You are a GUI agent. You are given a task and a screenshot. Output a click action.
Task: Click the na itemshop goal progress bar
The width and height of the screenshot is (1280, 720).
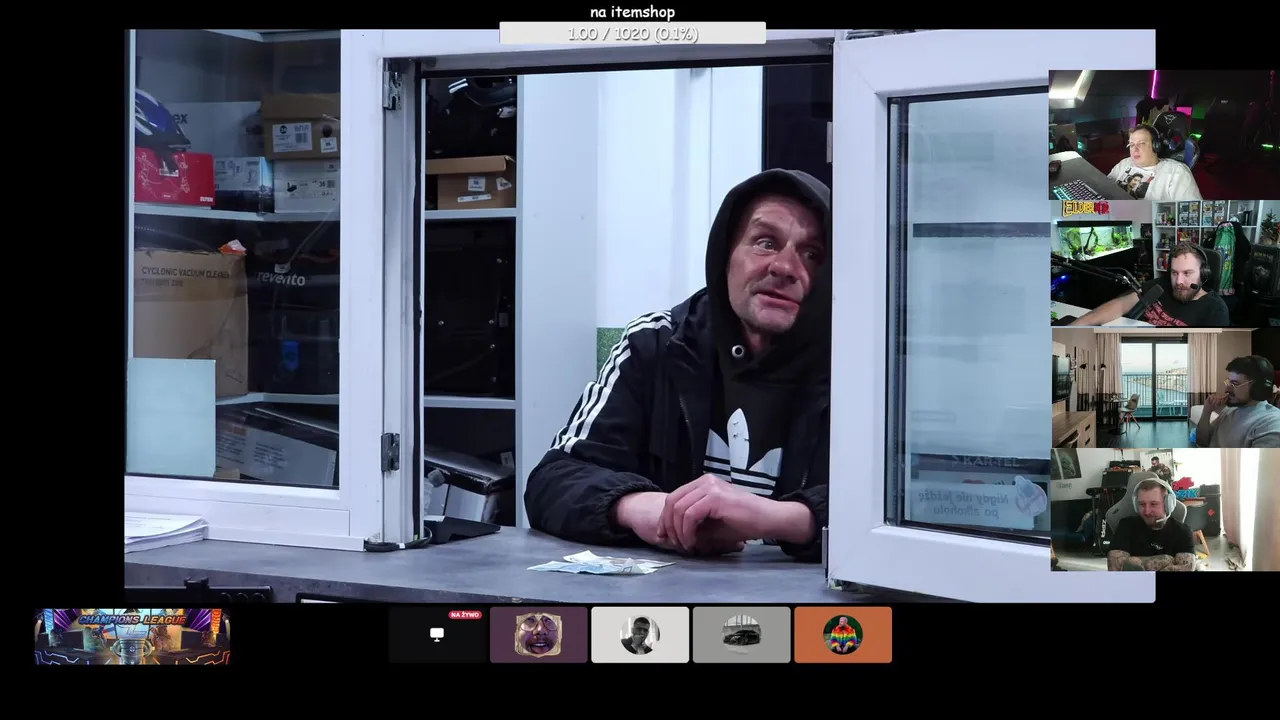[632, 34]
